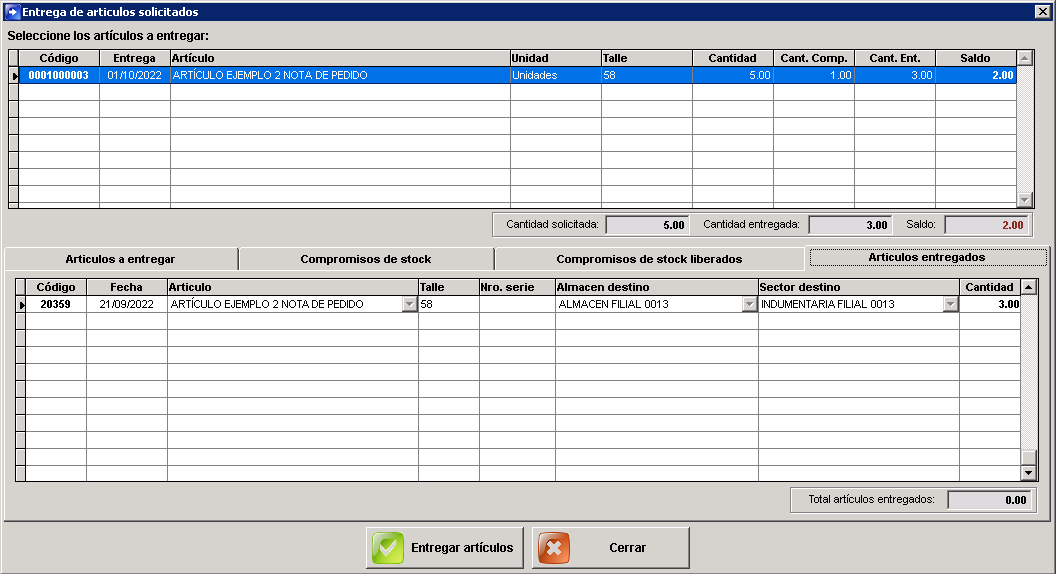Click the Entregar artículos button

pyautogui.click(x=445, y=548)
